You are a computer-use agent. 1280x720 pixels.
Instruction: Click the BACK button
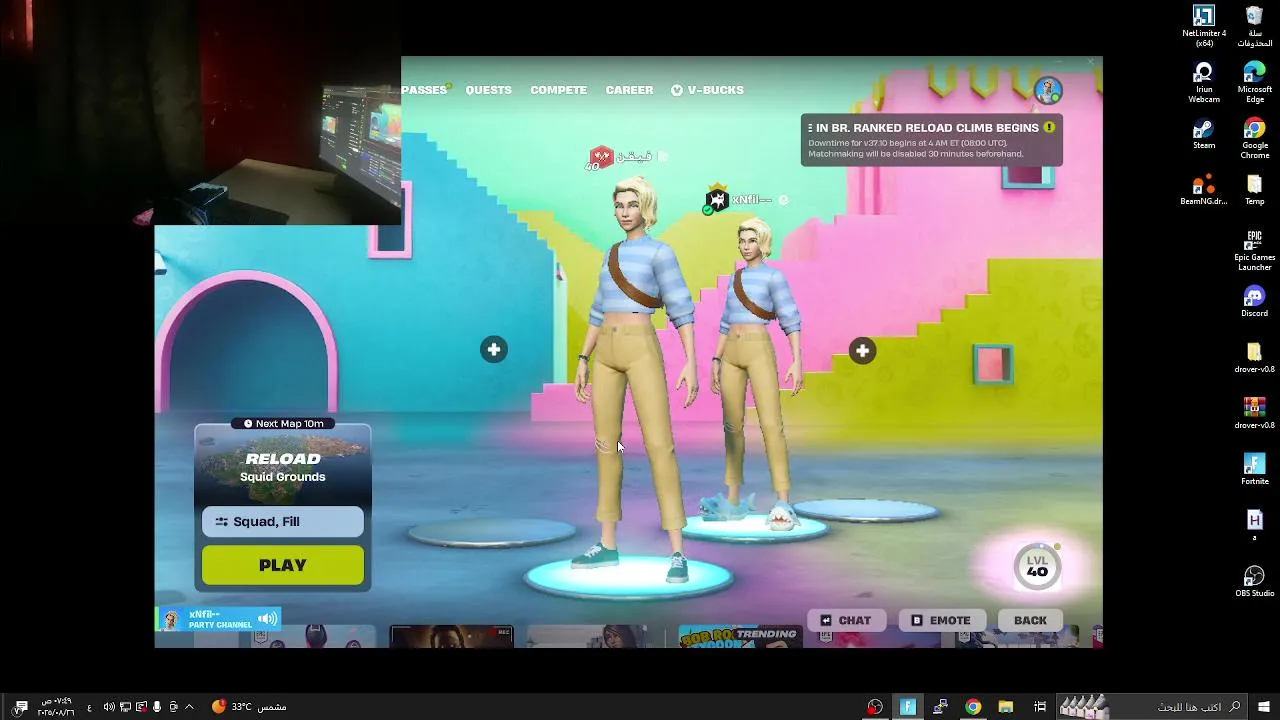[x=1030, y=620]
